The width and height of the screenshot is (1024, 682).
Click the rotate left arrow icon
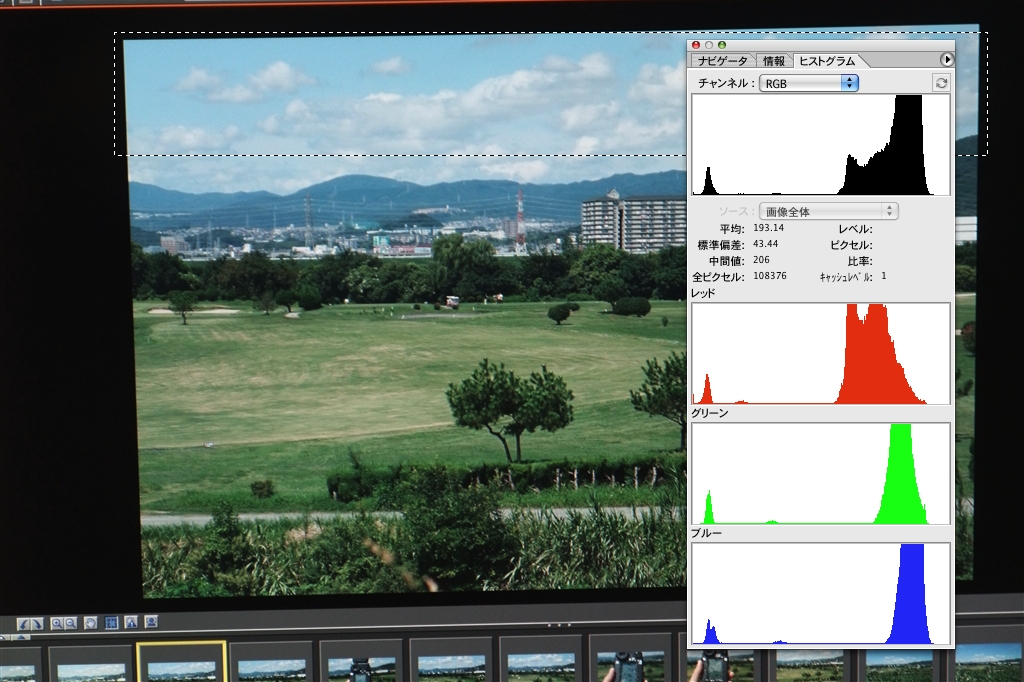(22, 623)
